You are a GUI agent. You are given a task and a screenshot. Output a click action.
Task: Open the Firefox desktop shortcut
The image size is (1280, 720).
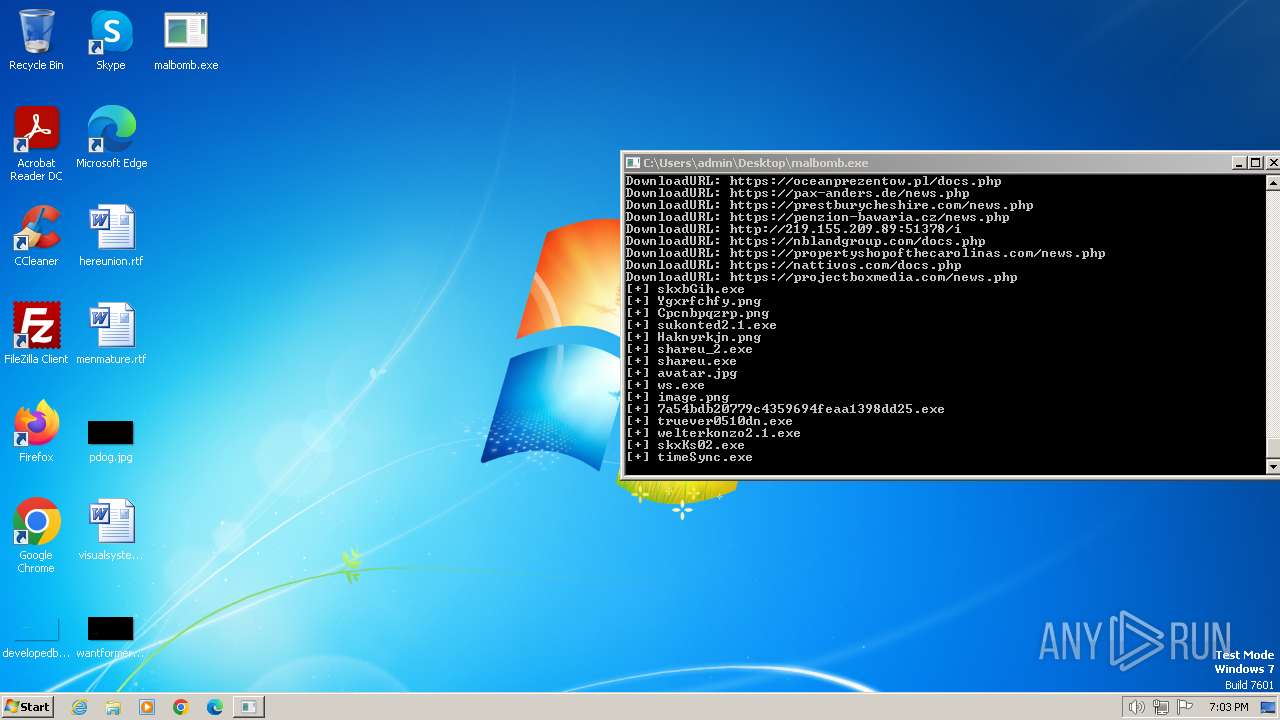[x=36, y=432]
